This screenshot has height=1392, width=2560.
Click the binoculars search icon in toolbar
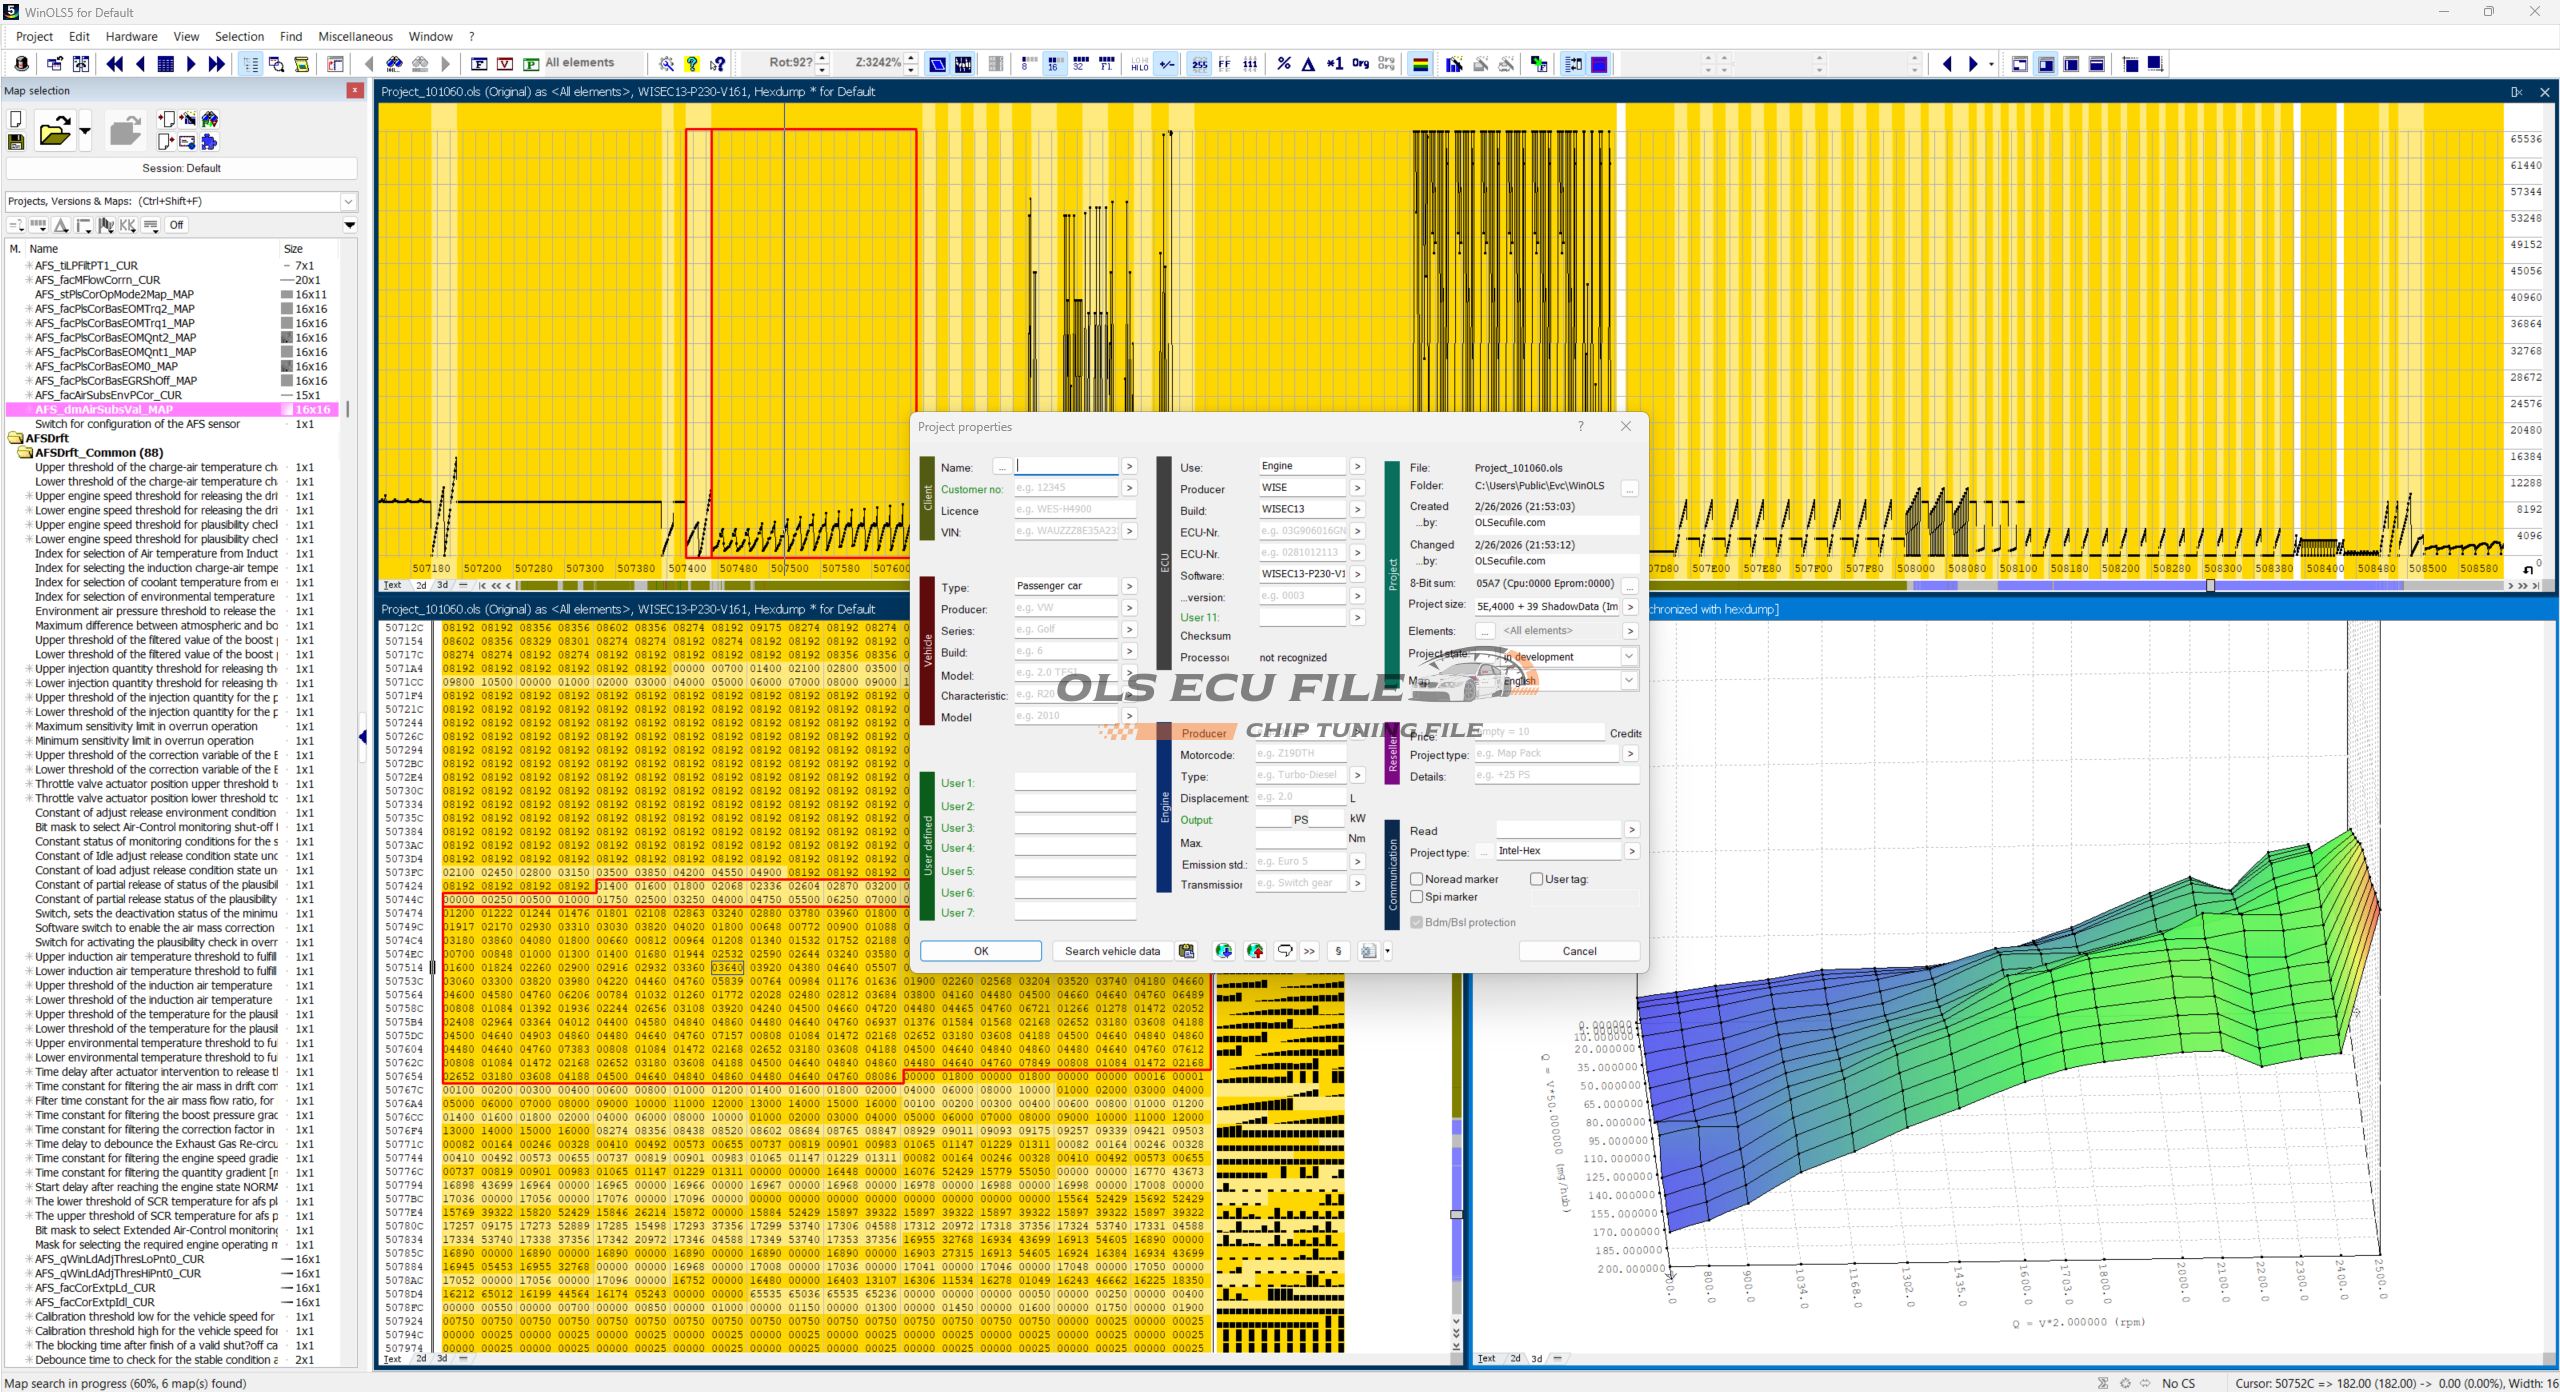pyautogui.click(x=394, y=64)
